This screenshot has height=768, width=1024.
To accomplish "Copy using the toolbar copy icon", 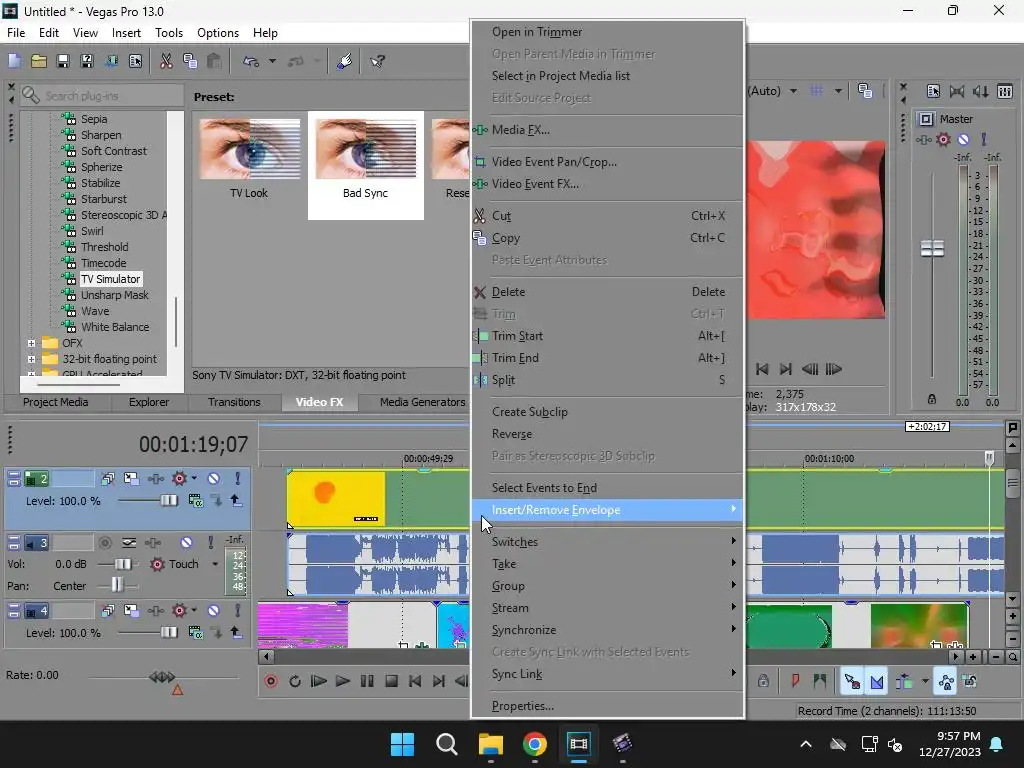I will (190, 61).
